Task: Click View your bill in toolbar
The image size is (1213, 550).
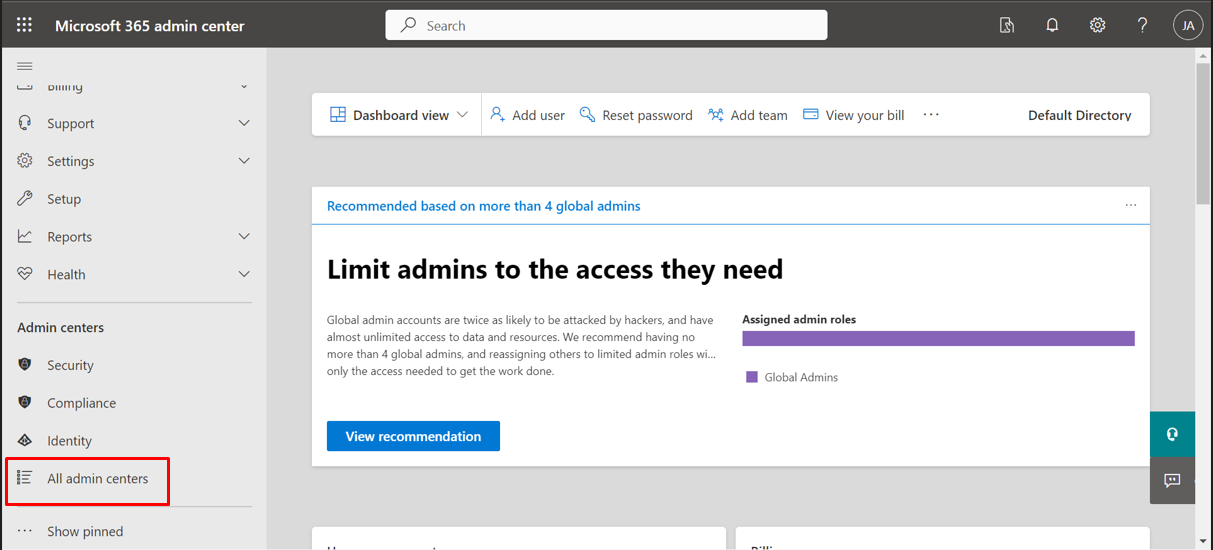Action: (x=853, y=115)
